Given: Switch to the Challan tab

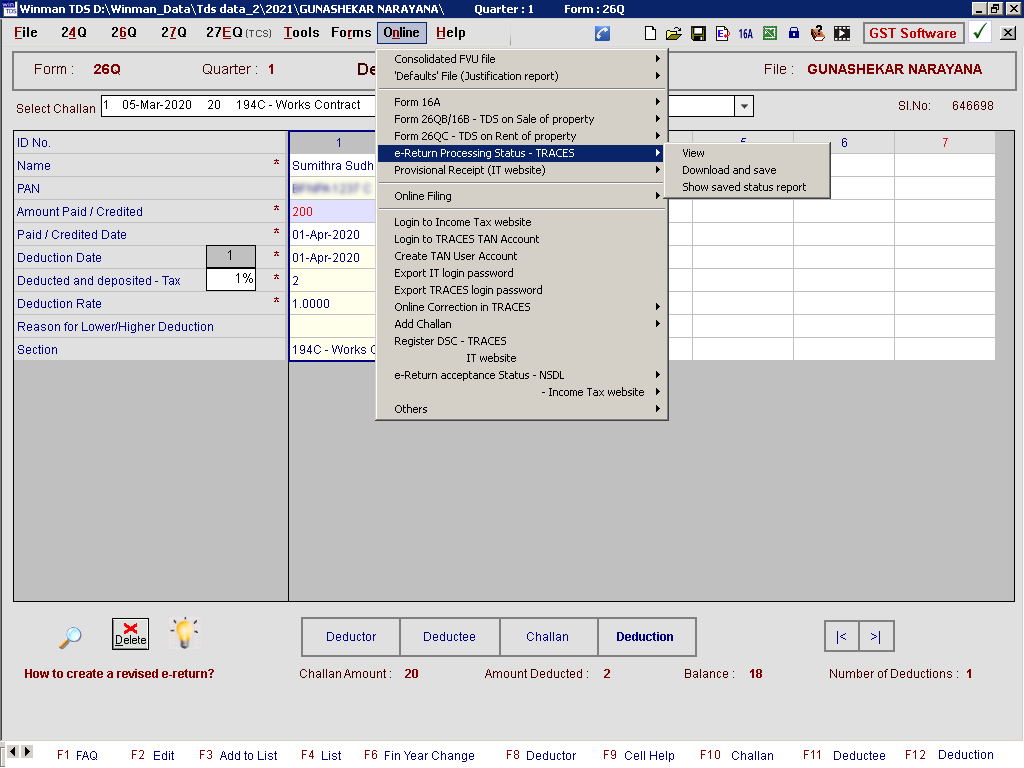Looking at the screenshot, I should 547,637.
